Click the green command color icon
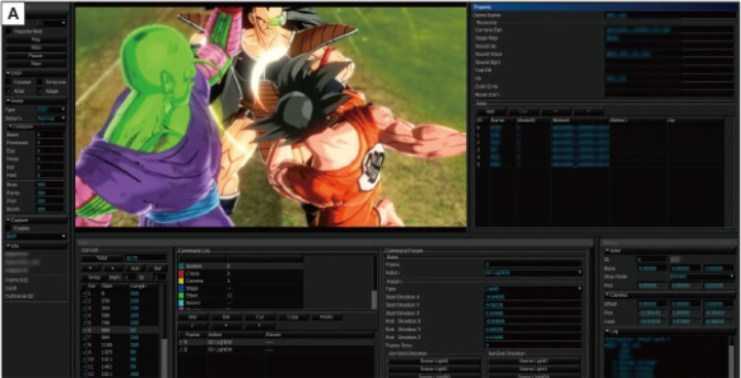Image resolution: width=741 pixels, height=378 pixels. pos(181,296)
